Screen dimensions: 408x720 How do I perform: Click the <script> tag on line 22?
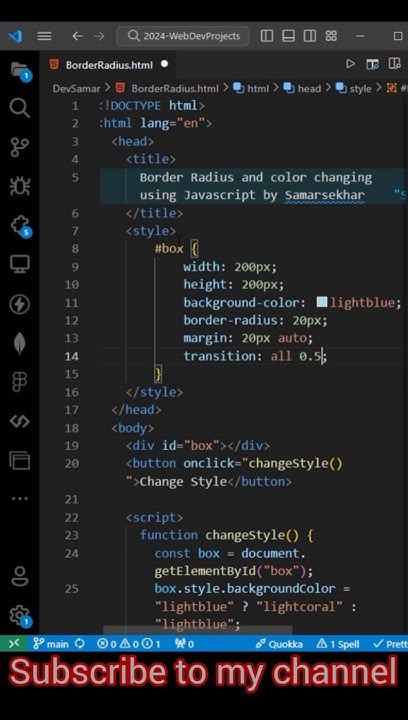click(154, 518)
